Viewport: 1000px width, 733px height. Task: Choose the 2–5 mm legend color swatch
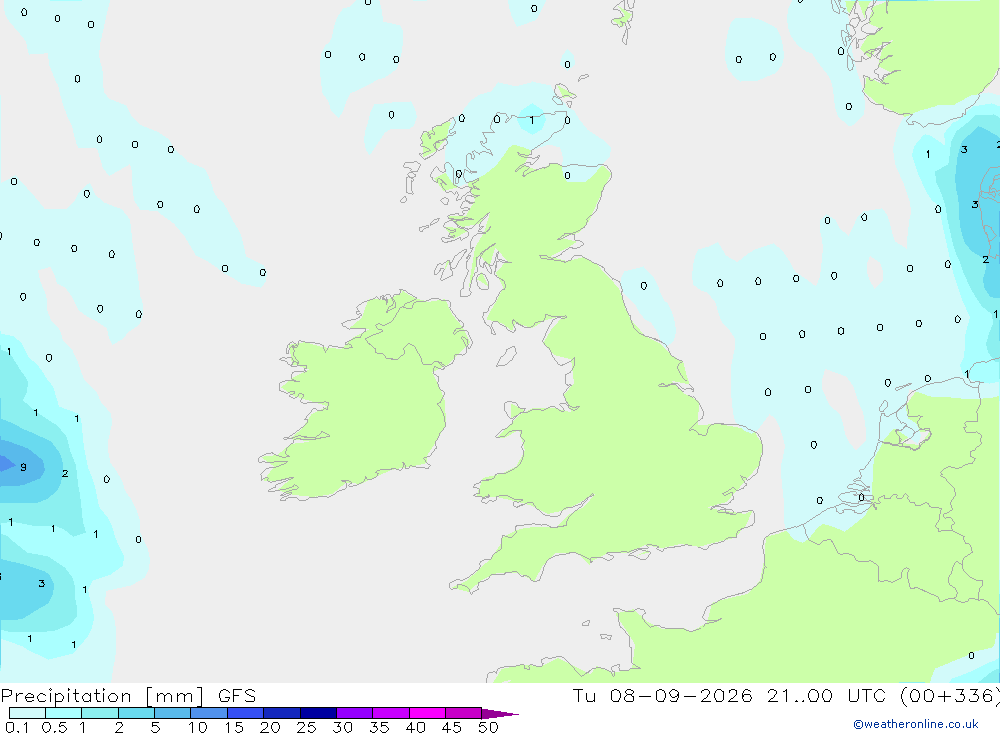tap(136, 713)
